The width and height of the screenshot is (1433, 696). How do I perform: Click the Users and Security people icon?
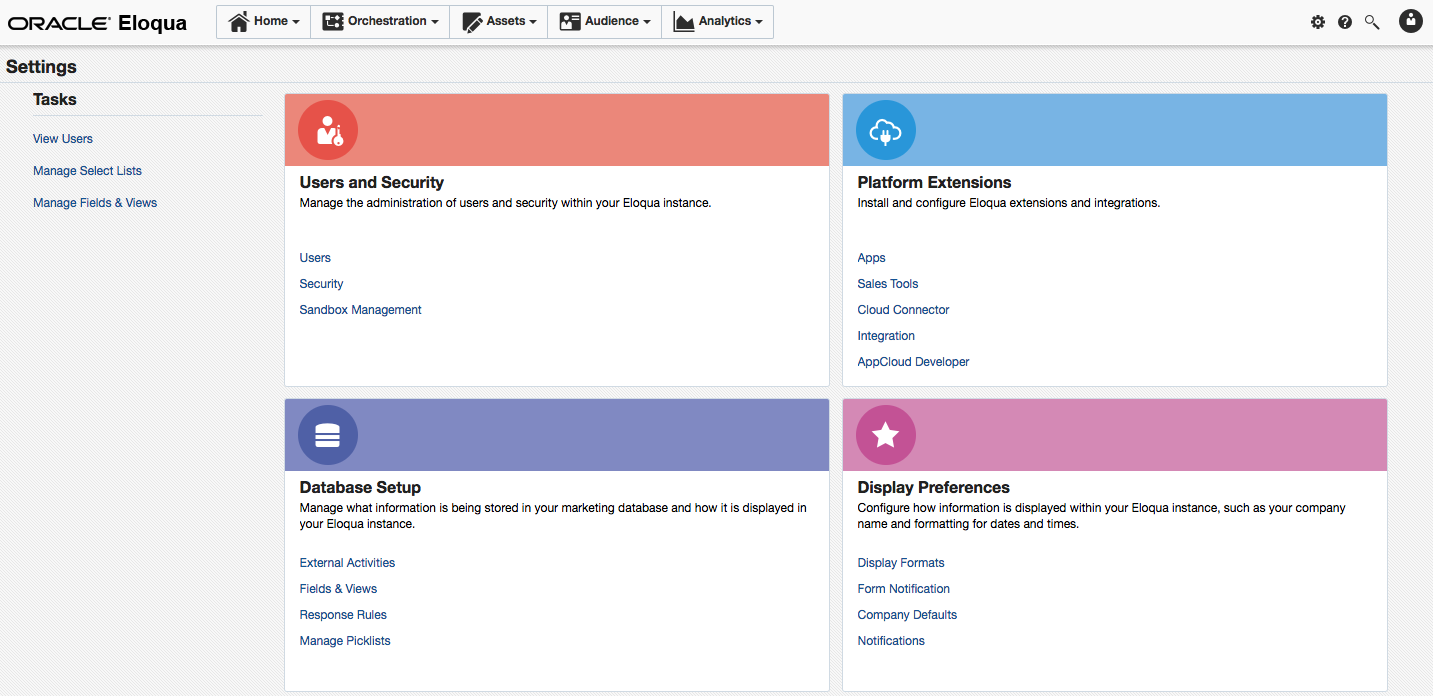coord(327,129)
